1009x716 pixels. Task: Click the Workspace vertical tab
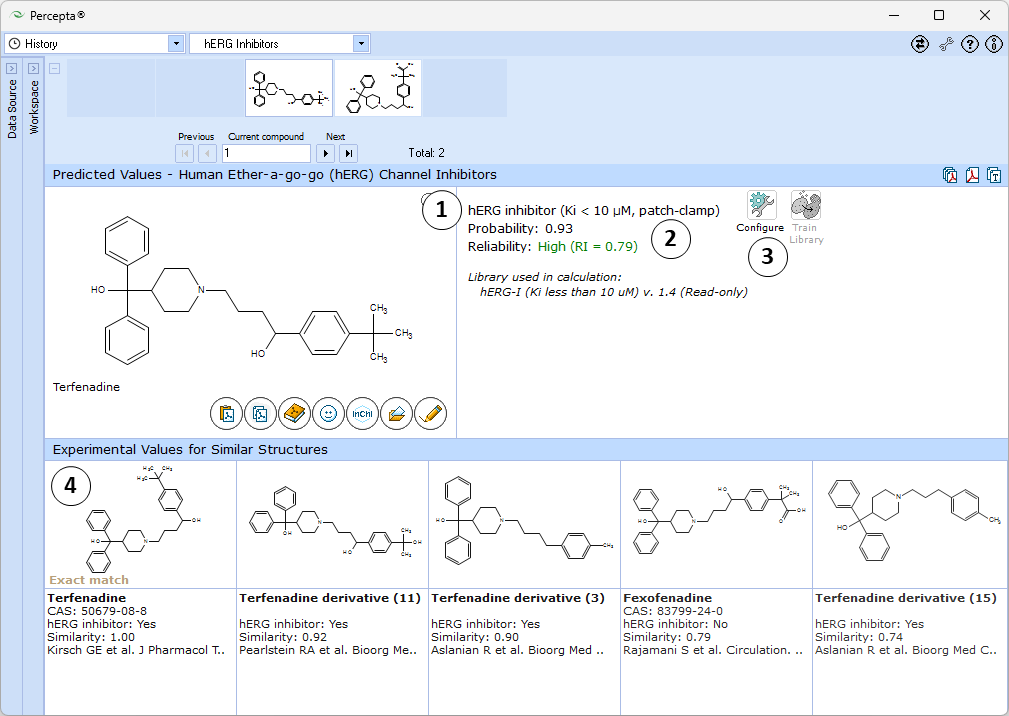[x=34, y=107]
